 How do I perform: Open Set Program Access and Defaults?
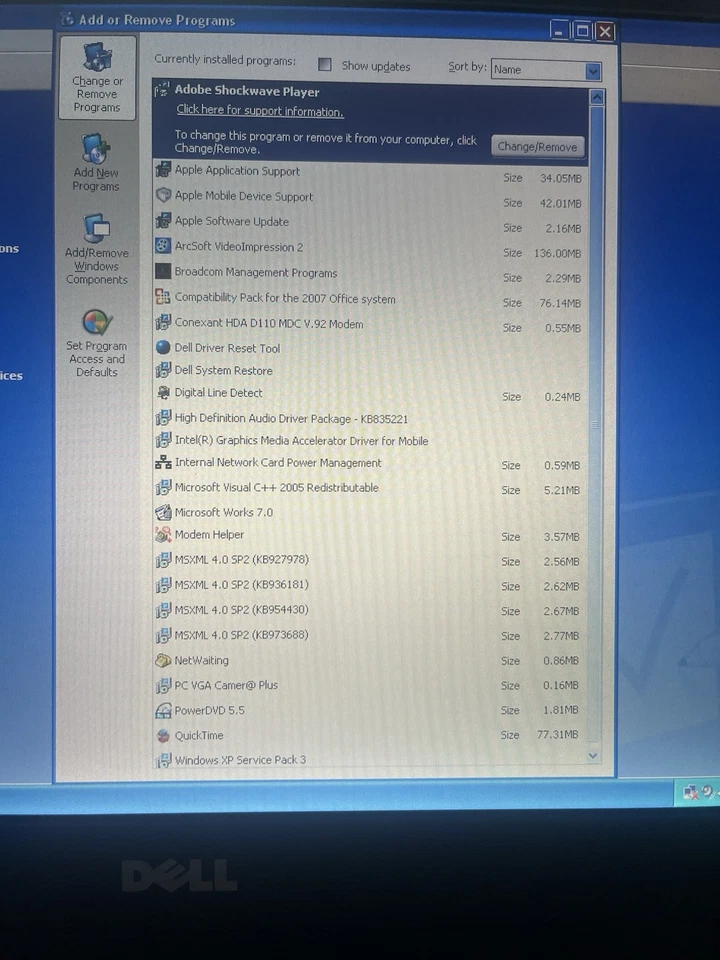[x=97, y=343]
